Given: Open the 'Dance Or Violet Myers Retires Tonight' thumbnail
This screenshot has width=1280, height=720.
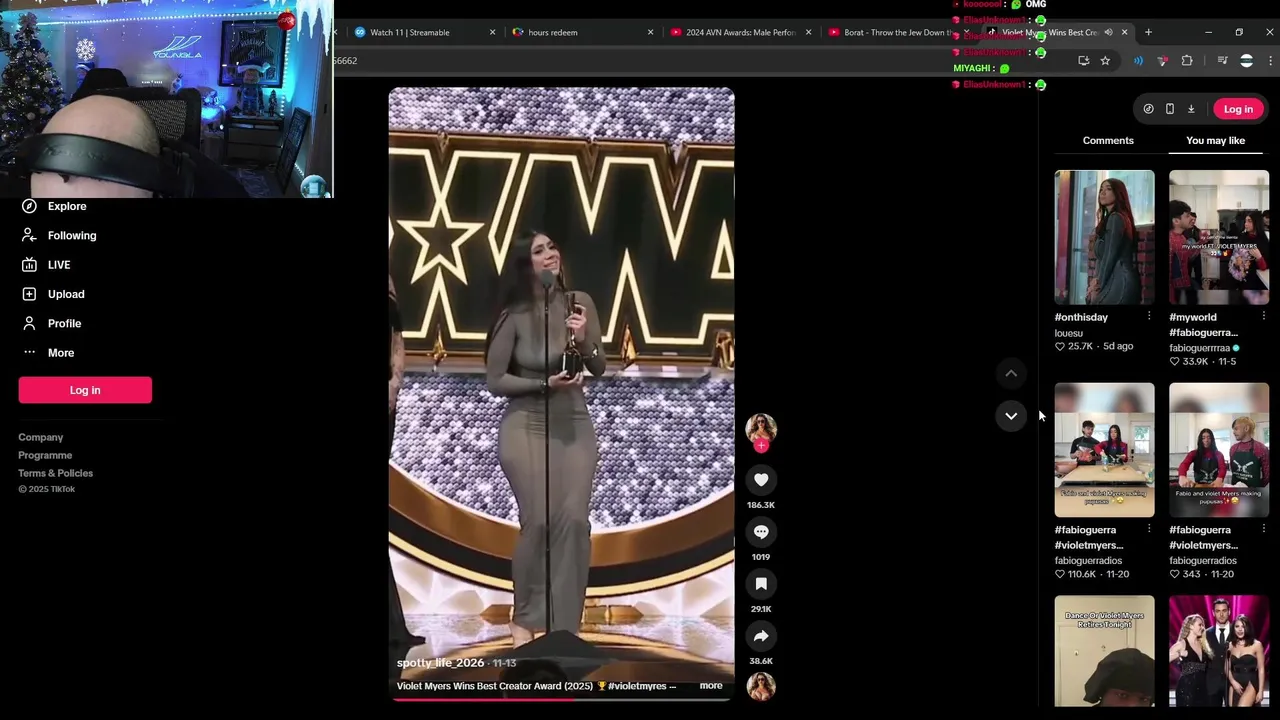Looking at the screenshot, I should tap(1104, 651).
